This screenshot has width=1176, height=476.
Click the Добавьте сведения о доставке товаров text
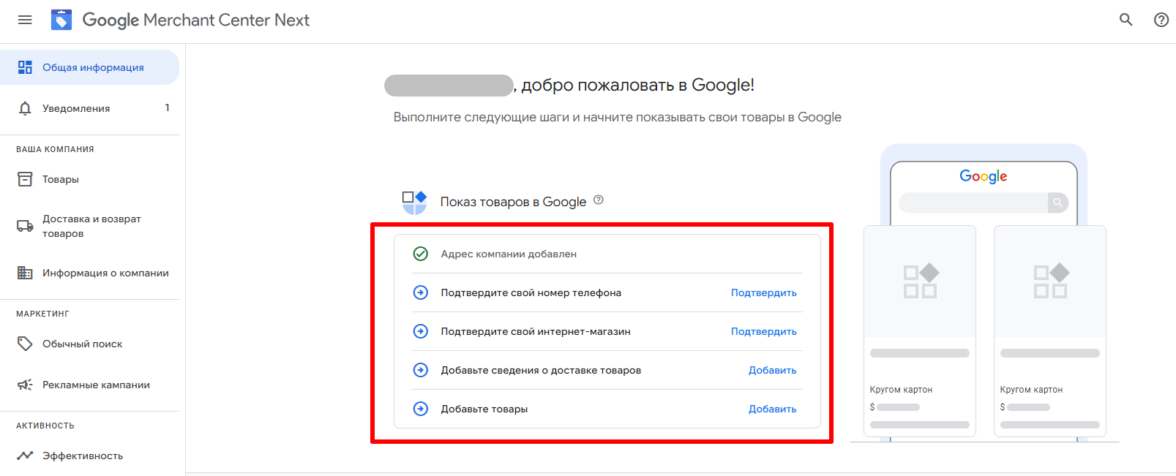pyautogui.click(x=541, y=370)
